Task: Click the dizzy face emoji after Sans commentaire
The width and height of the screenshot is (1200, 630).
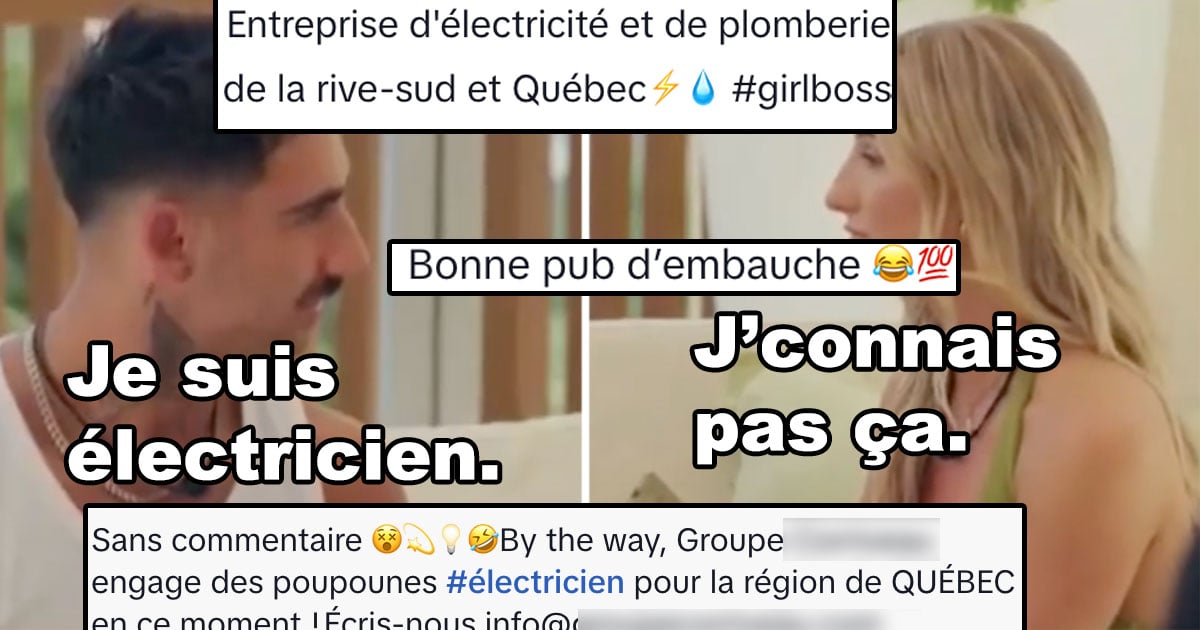Action: click(383, 541)
